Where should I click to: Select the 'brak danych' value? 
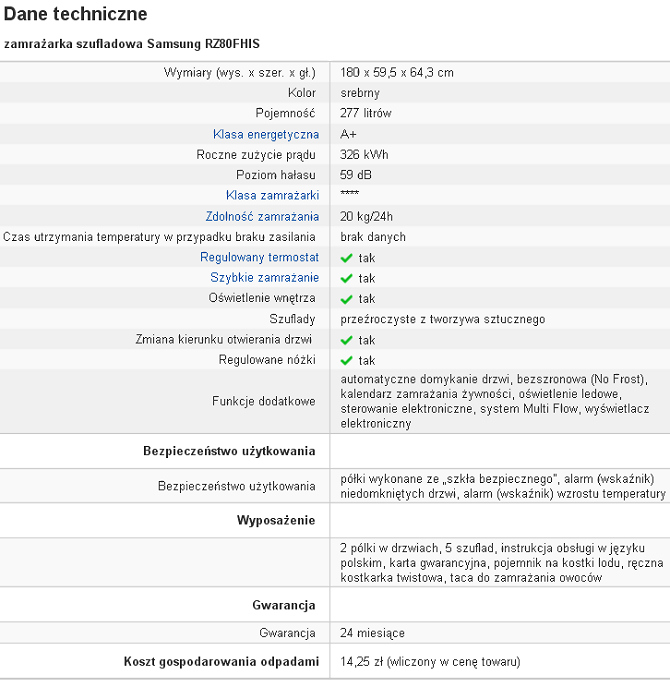coord(373,237)
